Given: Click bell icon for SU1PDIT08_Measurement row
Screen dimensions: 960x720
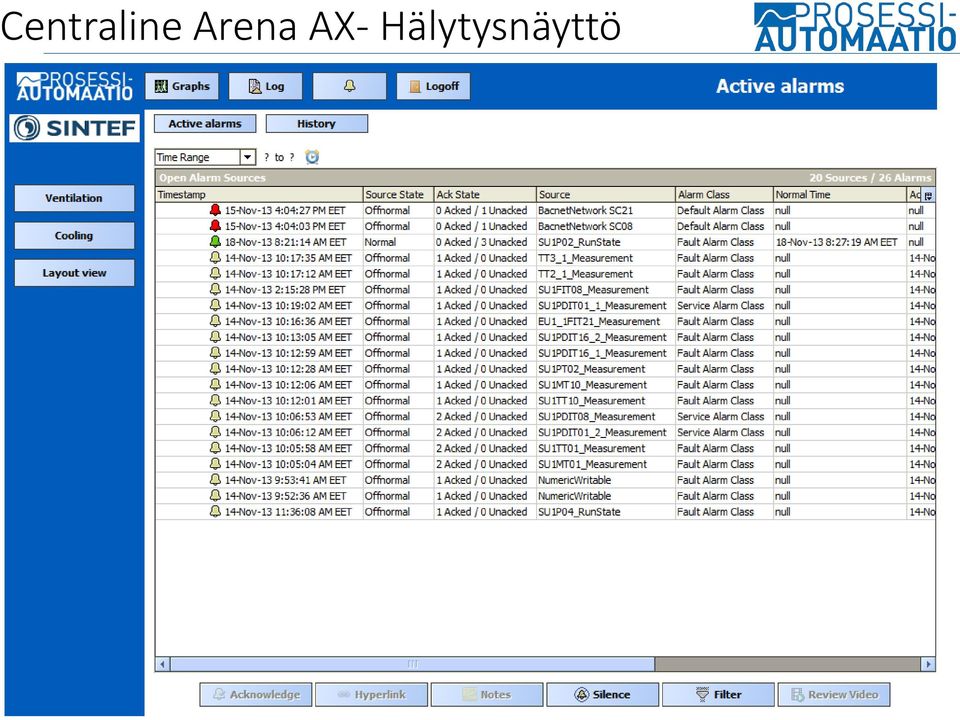Looking at the screenshot, I should [215, 417].
